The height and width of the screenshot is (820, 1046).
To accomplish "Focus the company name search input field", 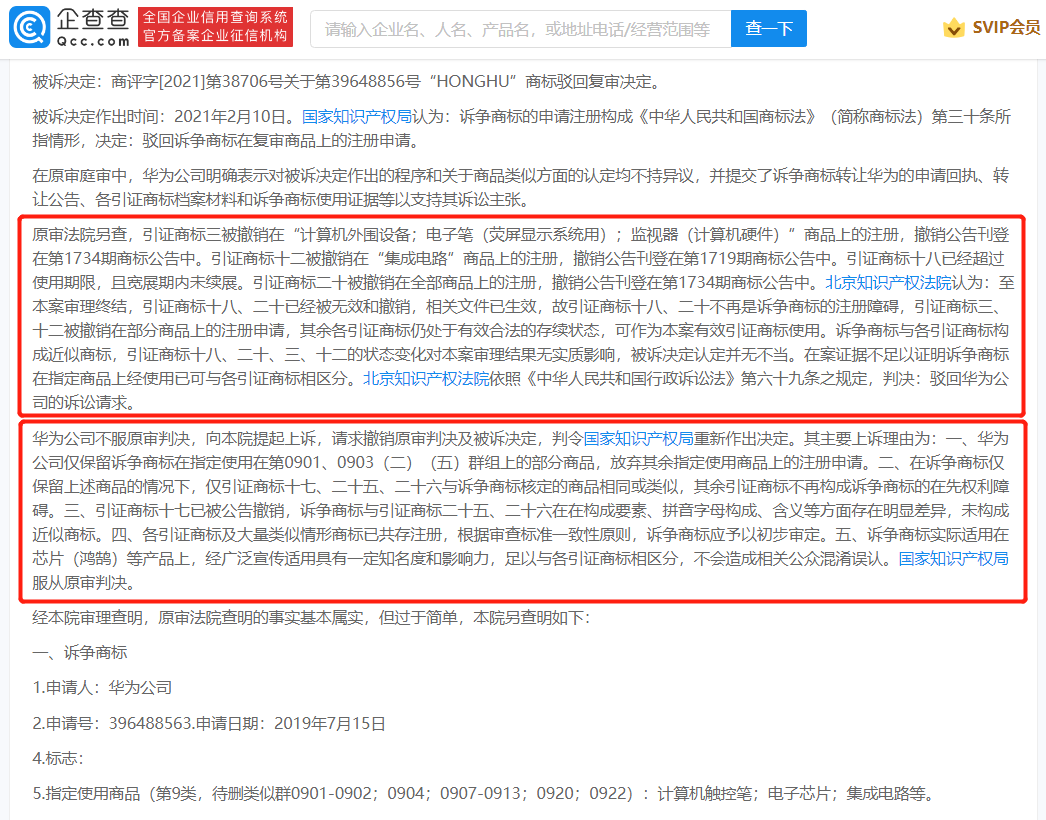I will point(520,29).
